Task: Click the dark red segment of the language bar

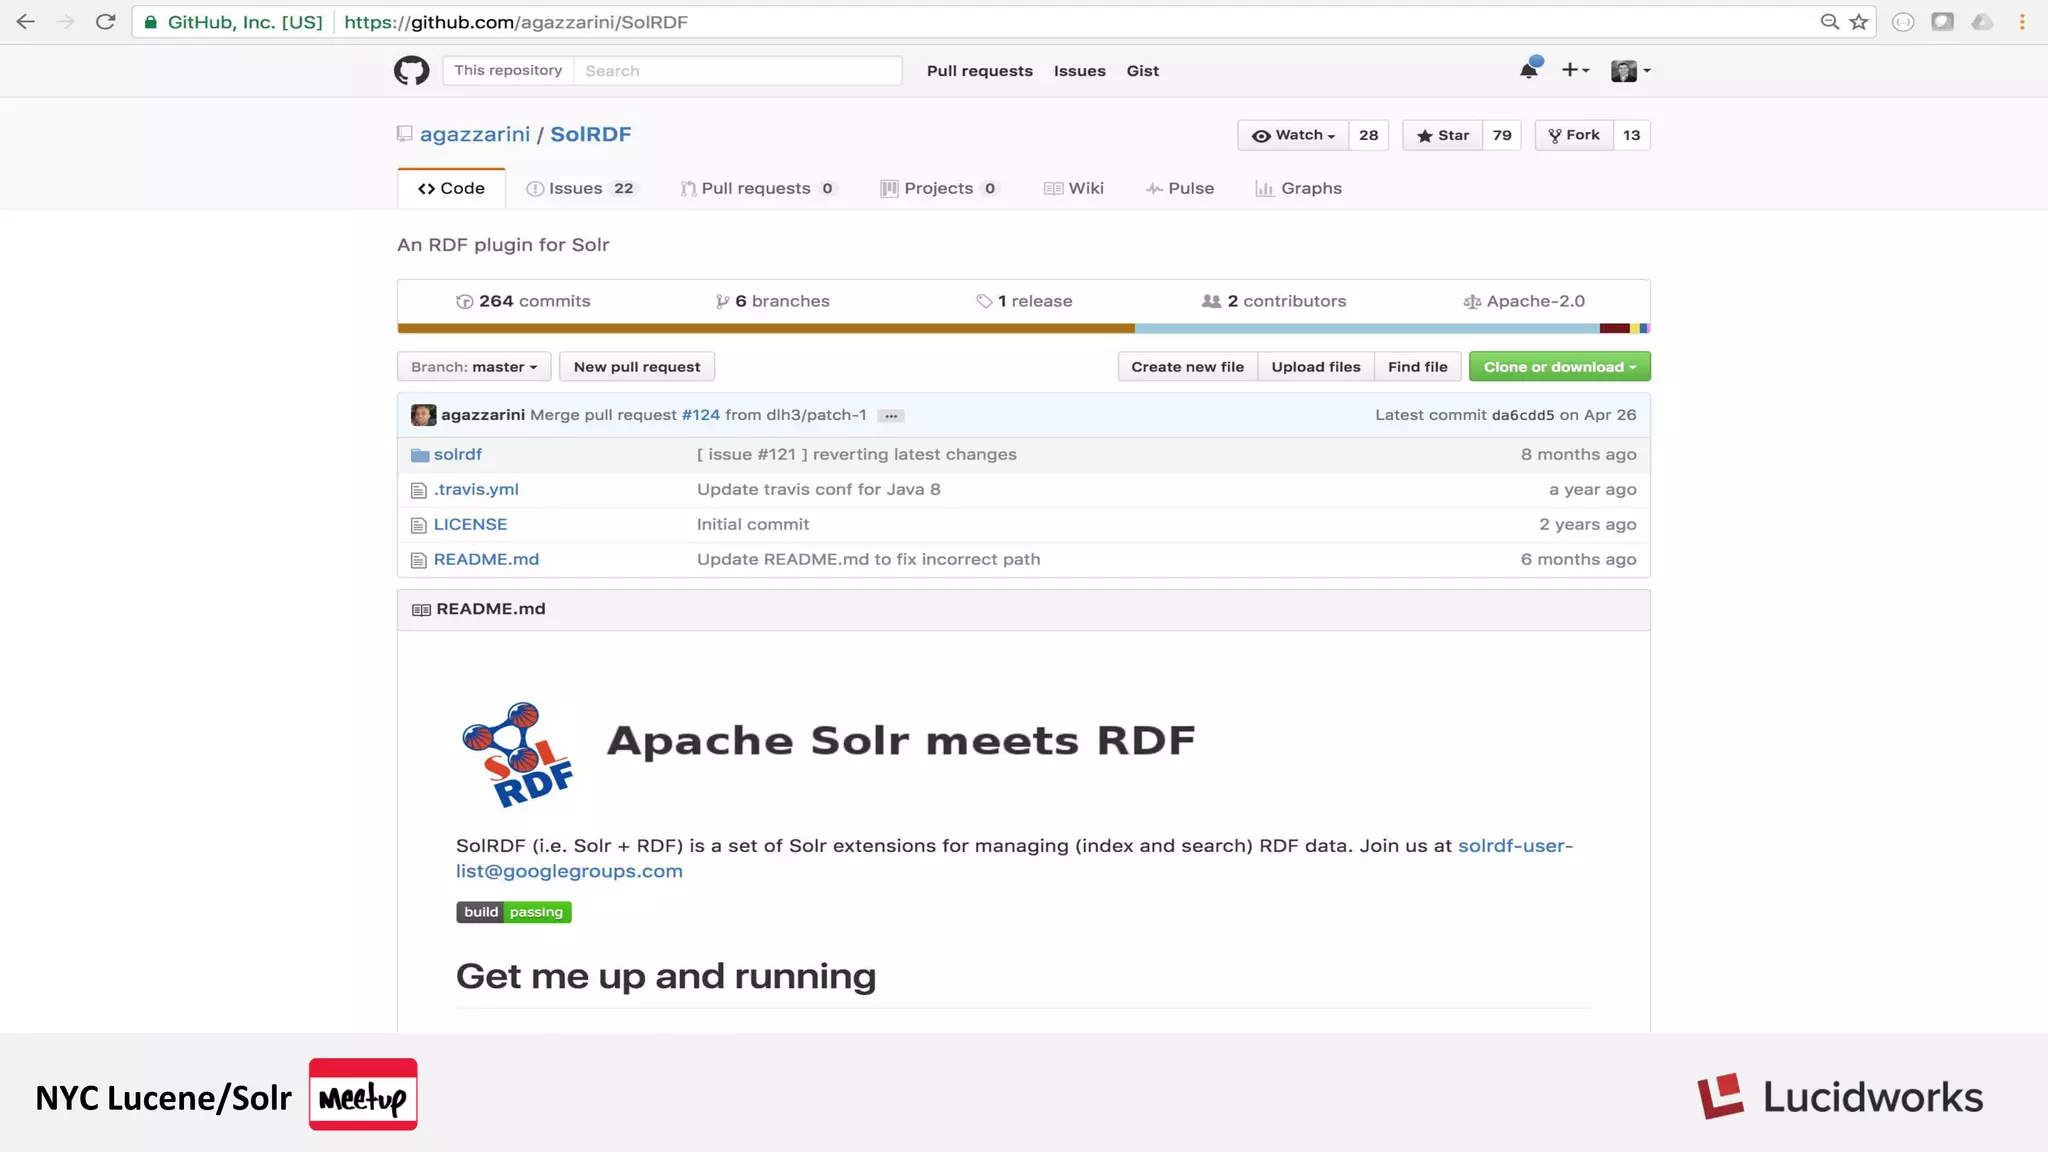Action: pyautogui.click(x=1615, y=328)
